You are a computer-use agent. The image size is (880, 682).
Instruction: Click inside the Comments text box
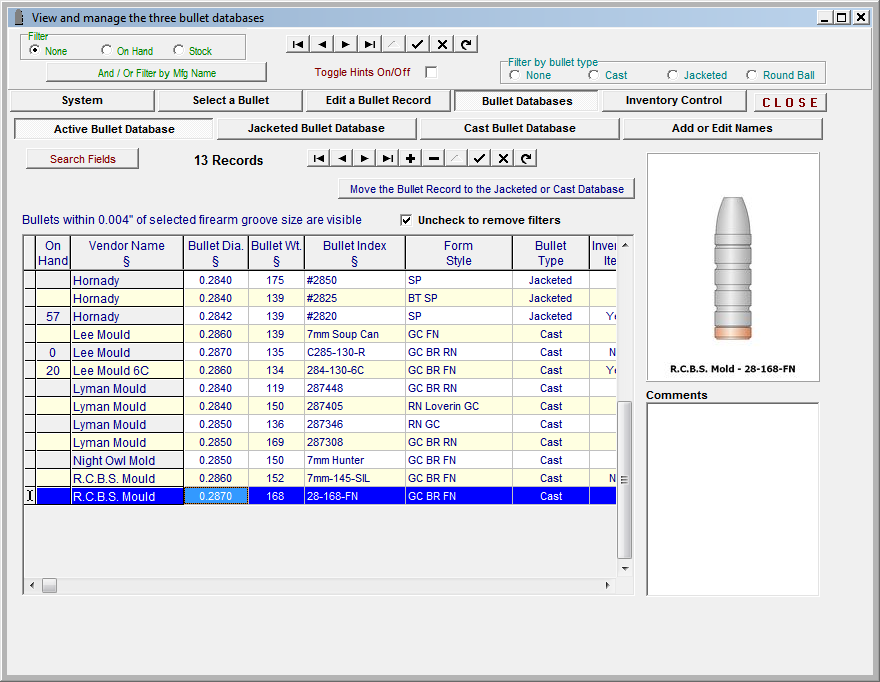732,499
